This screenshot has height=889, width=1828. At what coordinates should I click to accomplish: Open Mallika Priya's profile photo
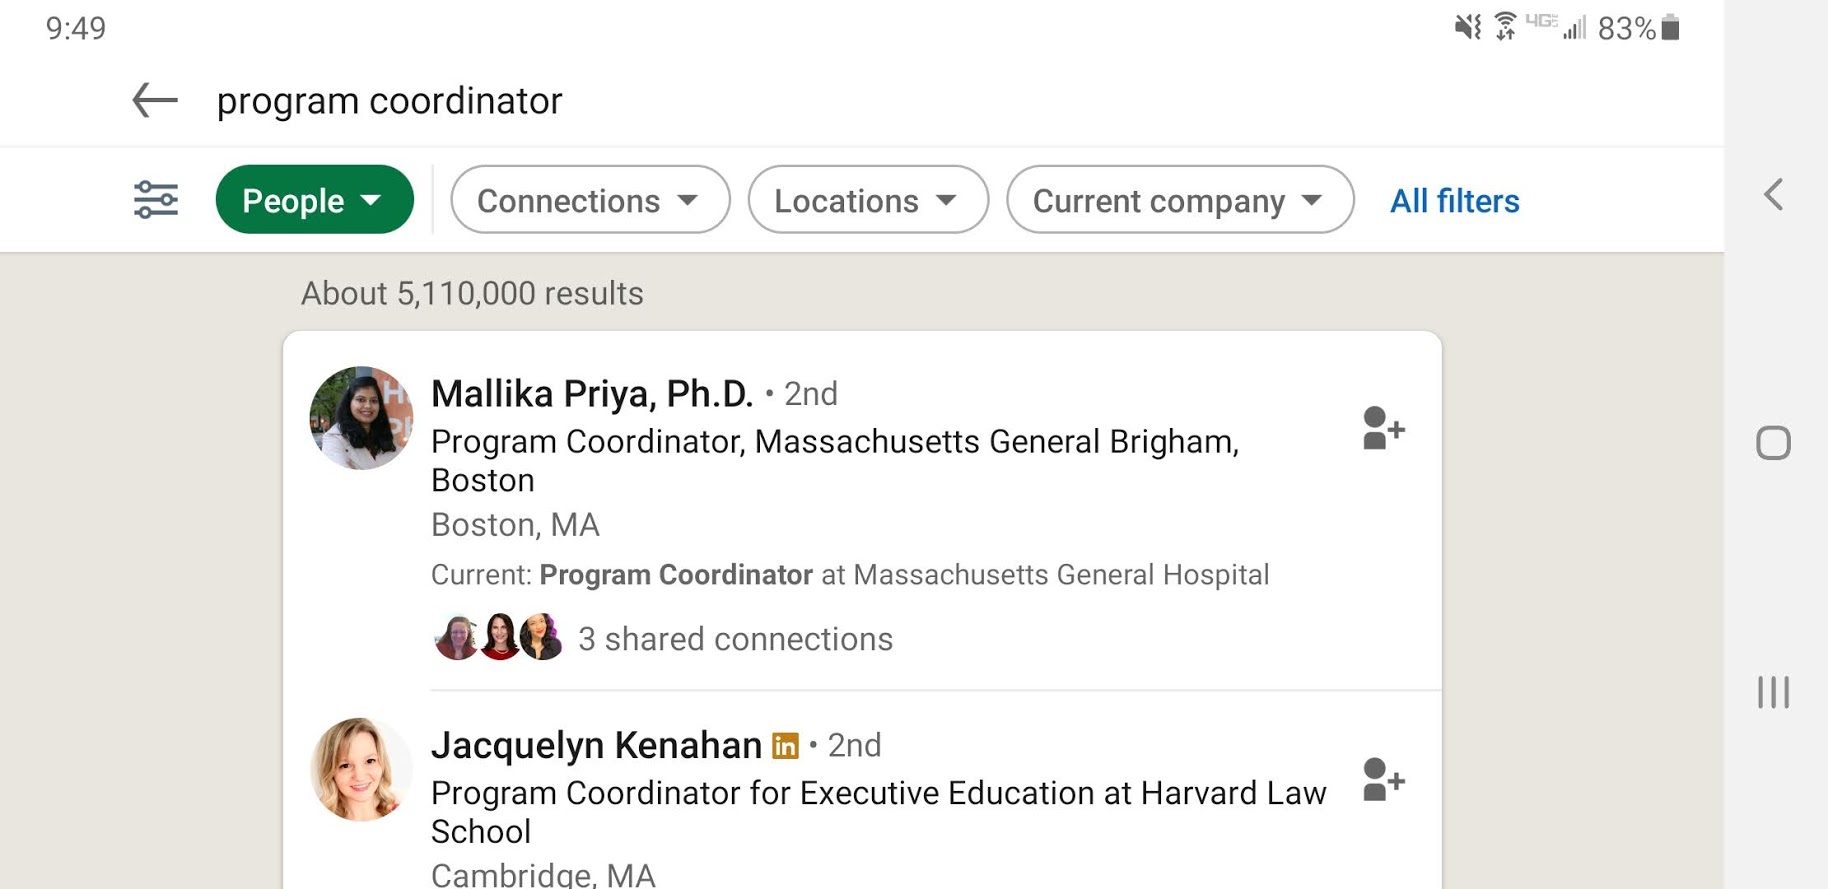pyautogui.click(x=361, y=418)
